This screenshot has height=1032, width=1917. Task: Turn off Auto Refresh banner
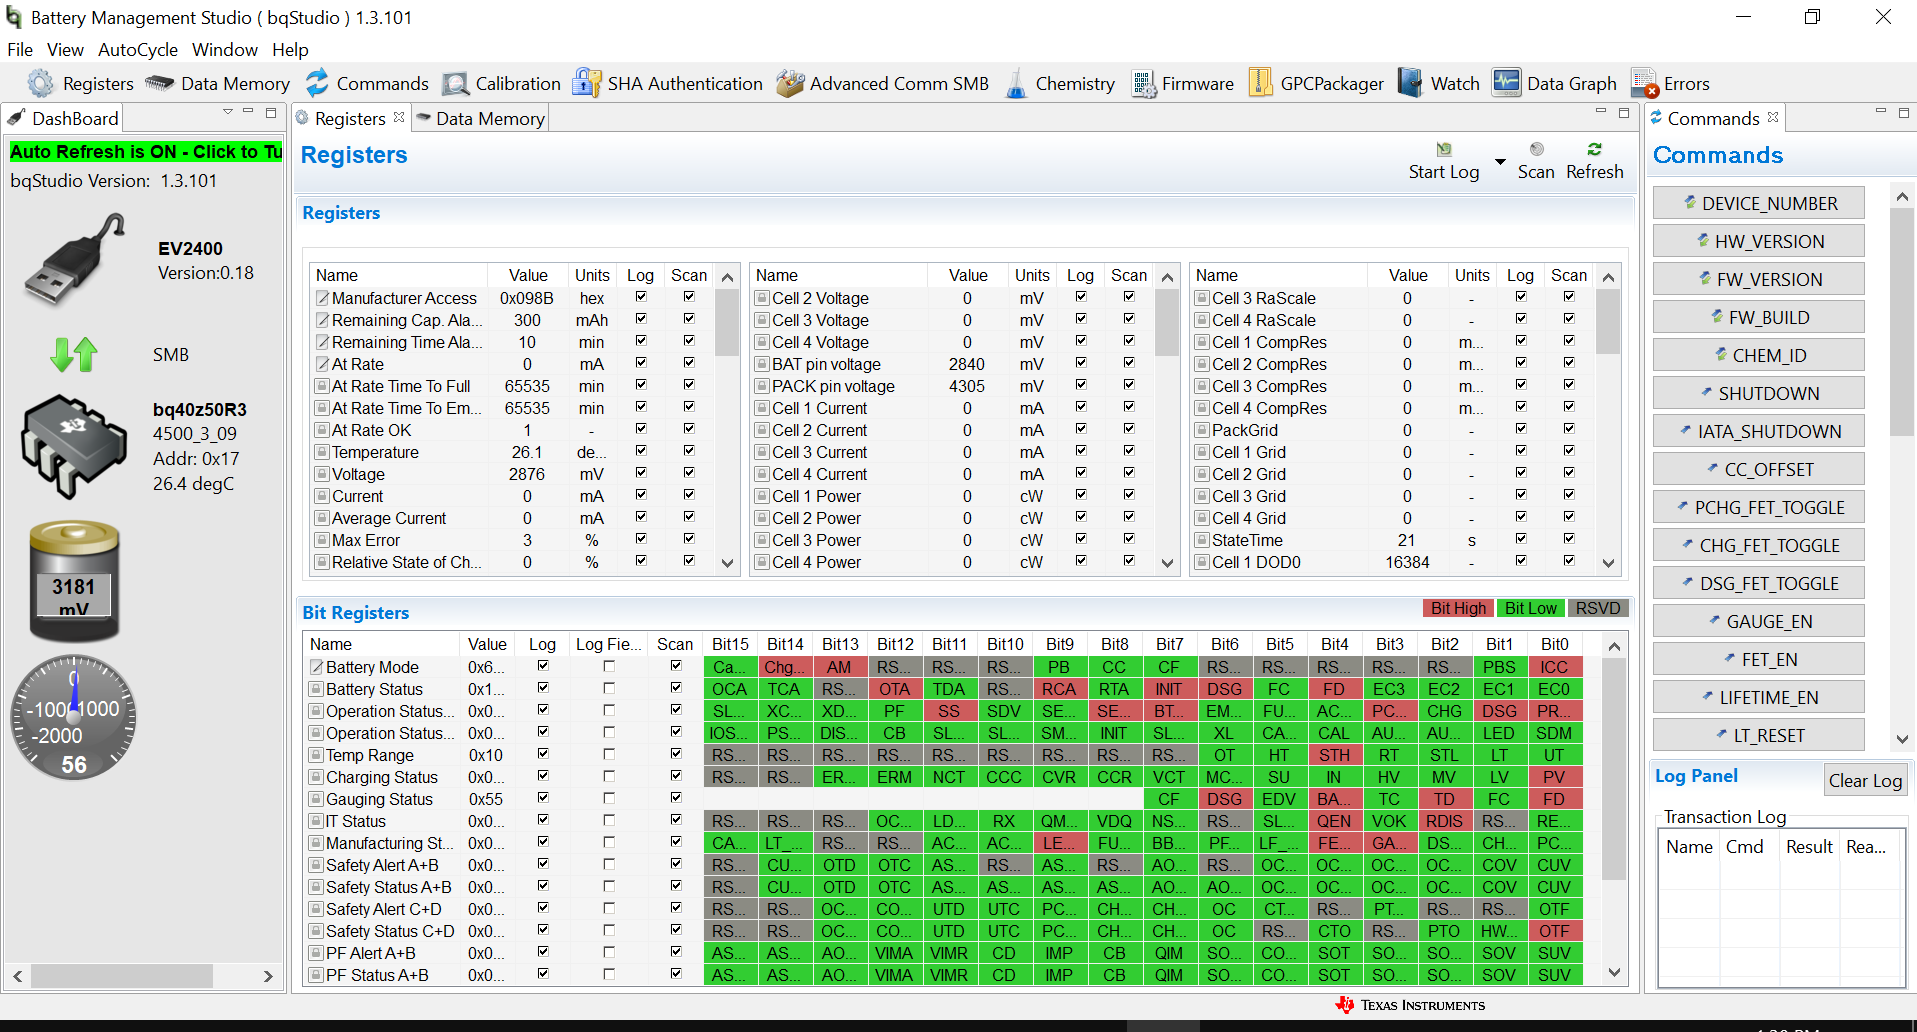tap(146, 152)
